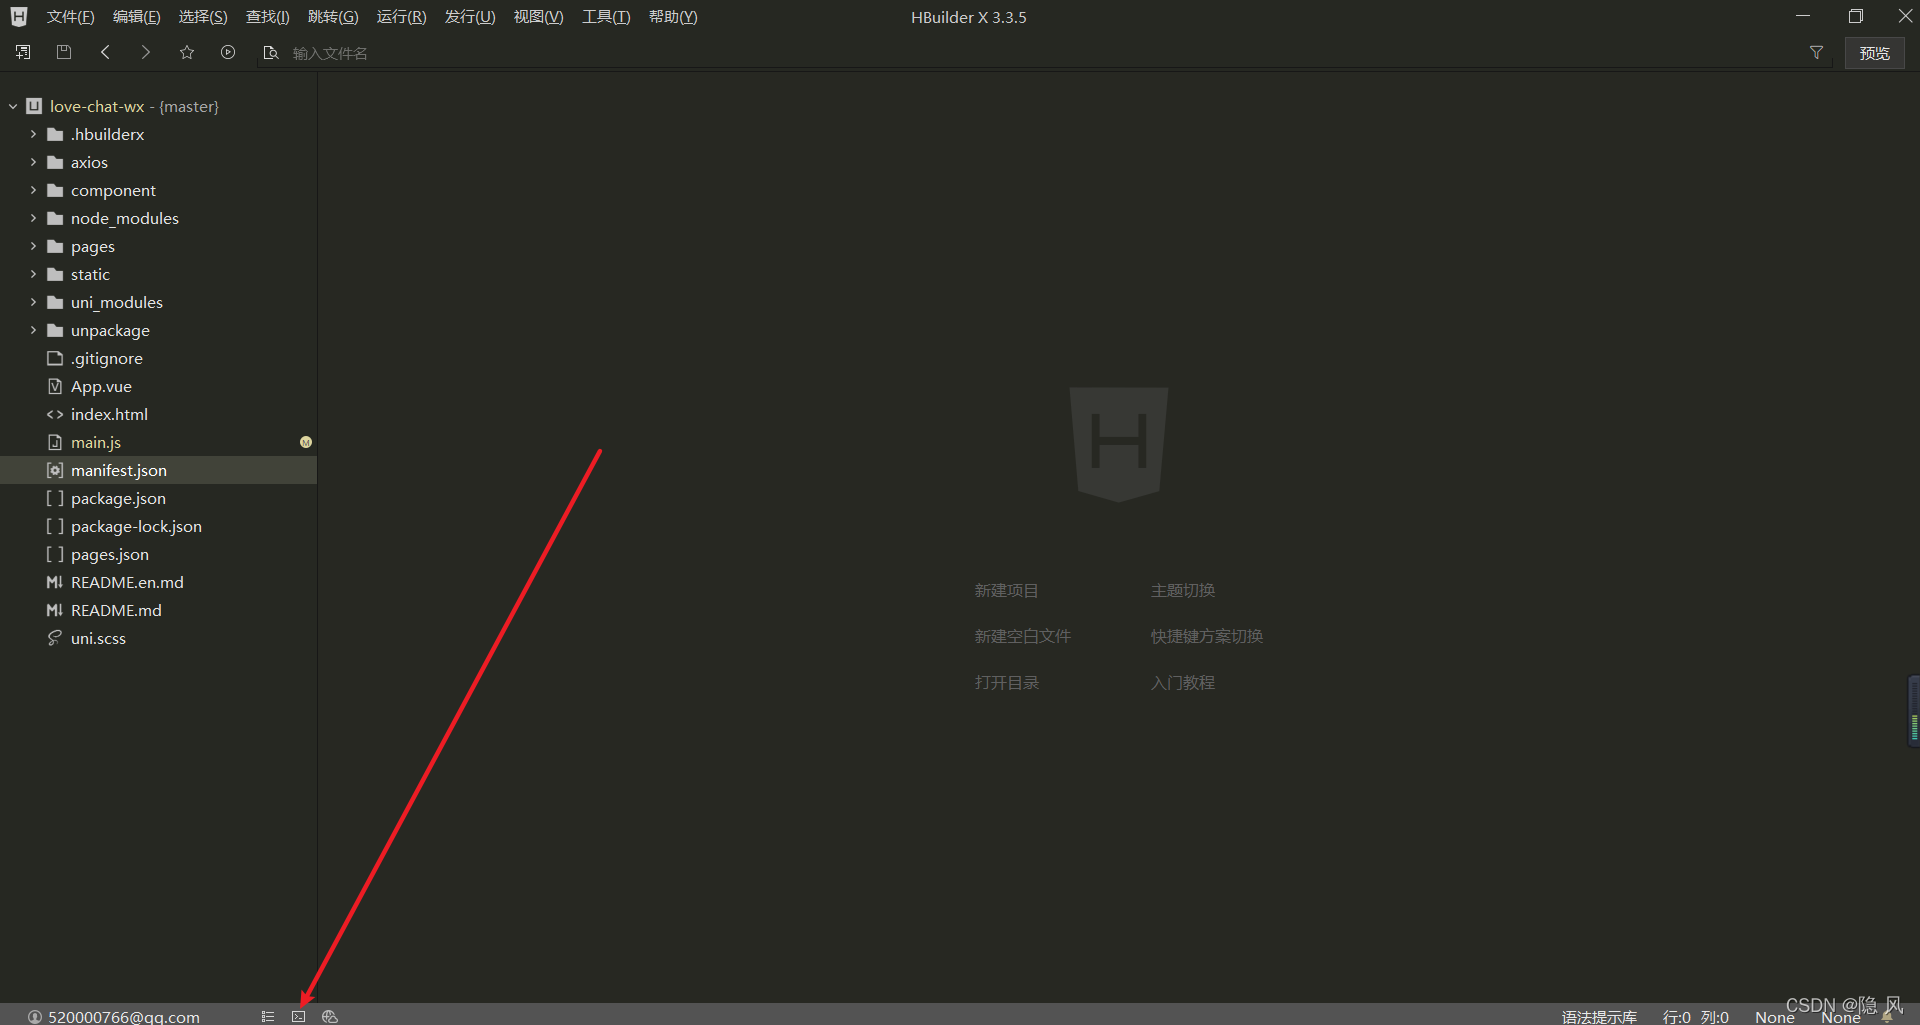Click the 520000766@qq.com account entry
1920x1025 pixels.
(x=124, y=1017)
